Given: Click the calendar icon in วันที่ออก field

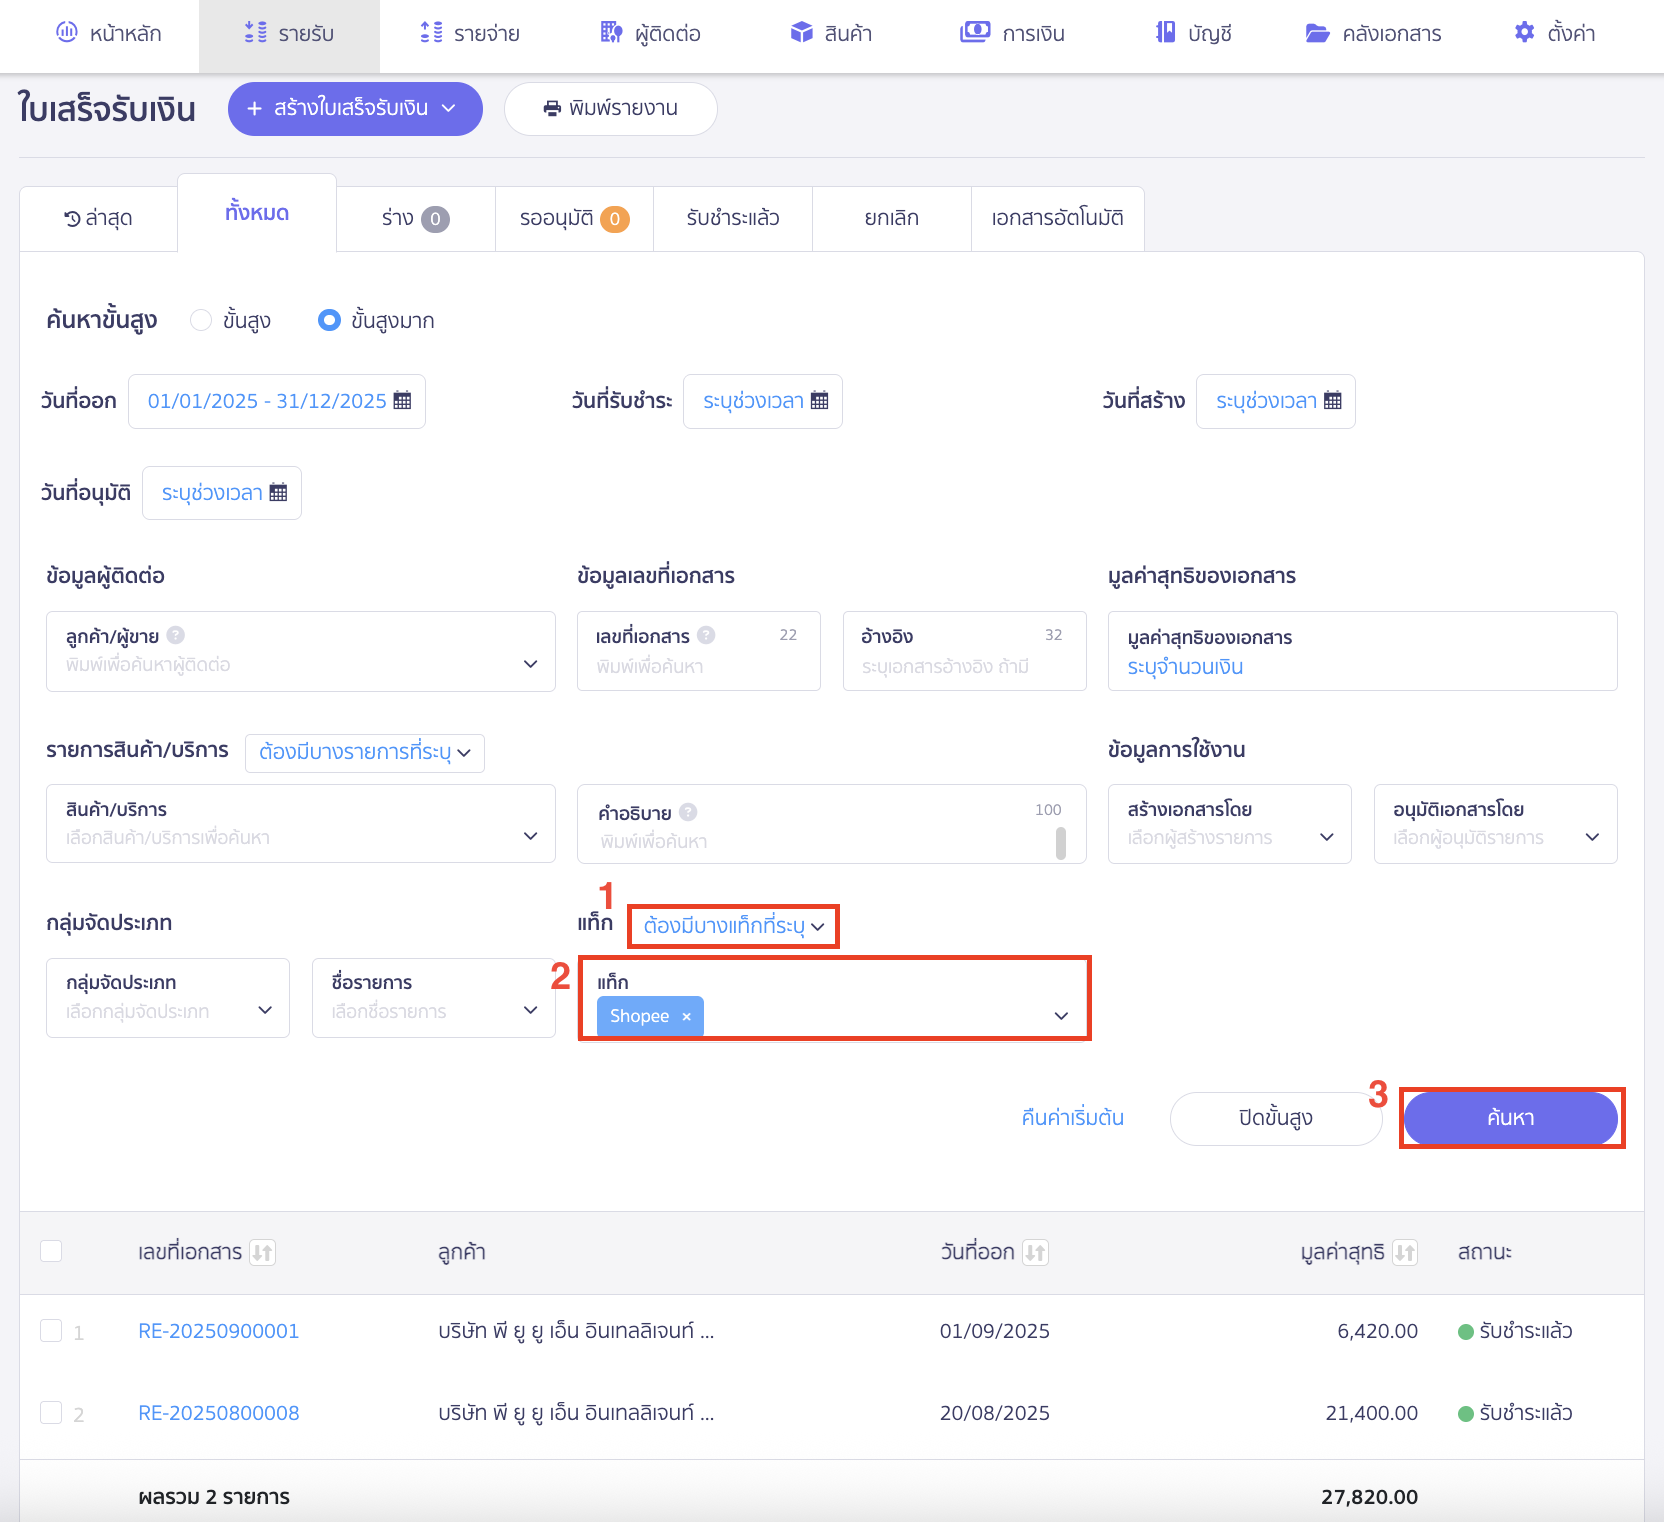Looking at the screenshot, I should pos(402,401).
